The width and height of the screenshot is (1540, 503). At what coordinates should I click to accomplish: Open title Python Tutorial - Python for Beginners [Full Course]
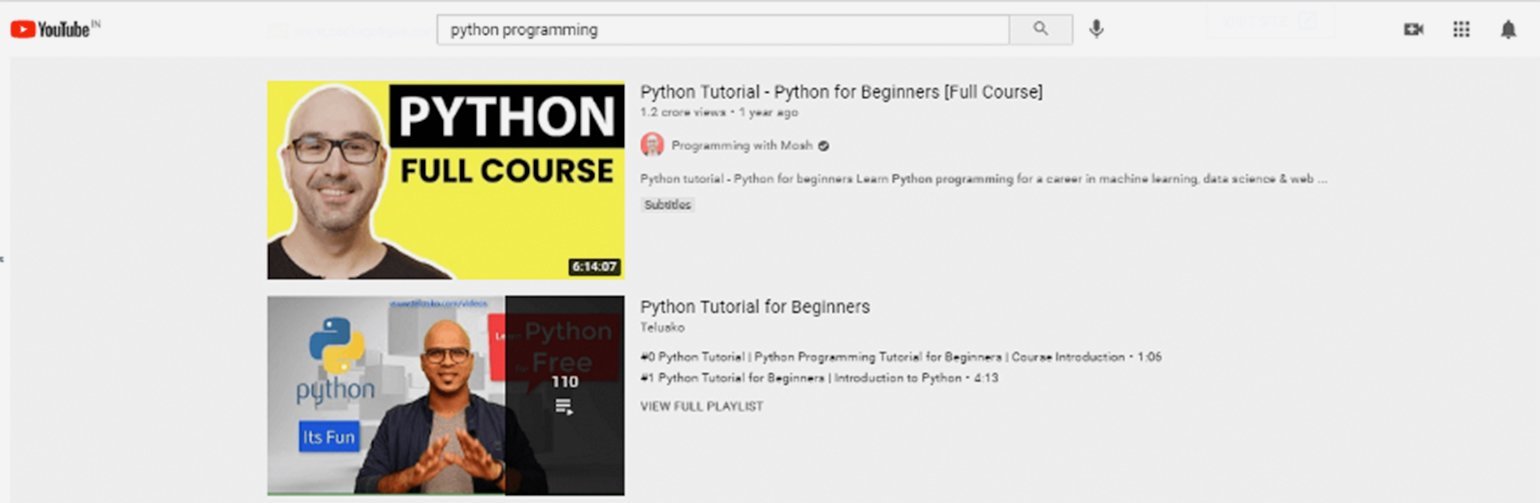[x=841, y=92]
